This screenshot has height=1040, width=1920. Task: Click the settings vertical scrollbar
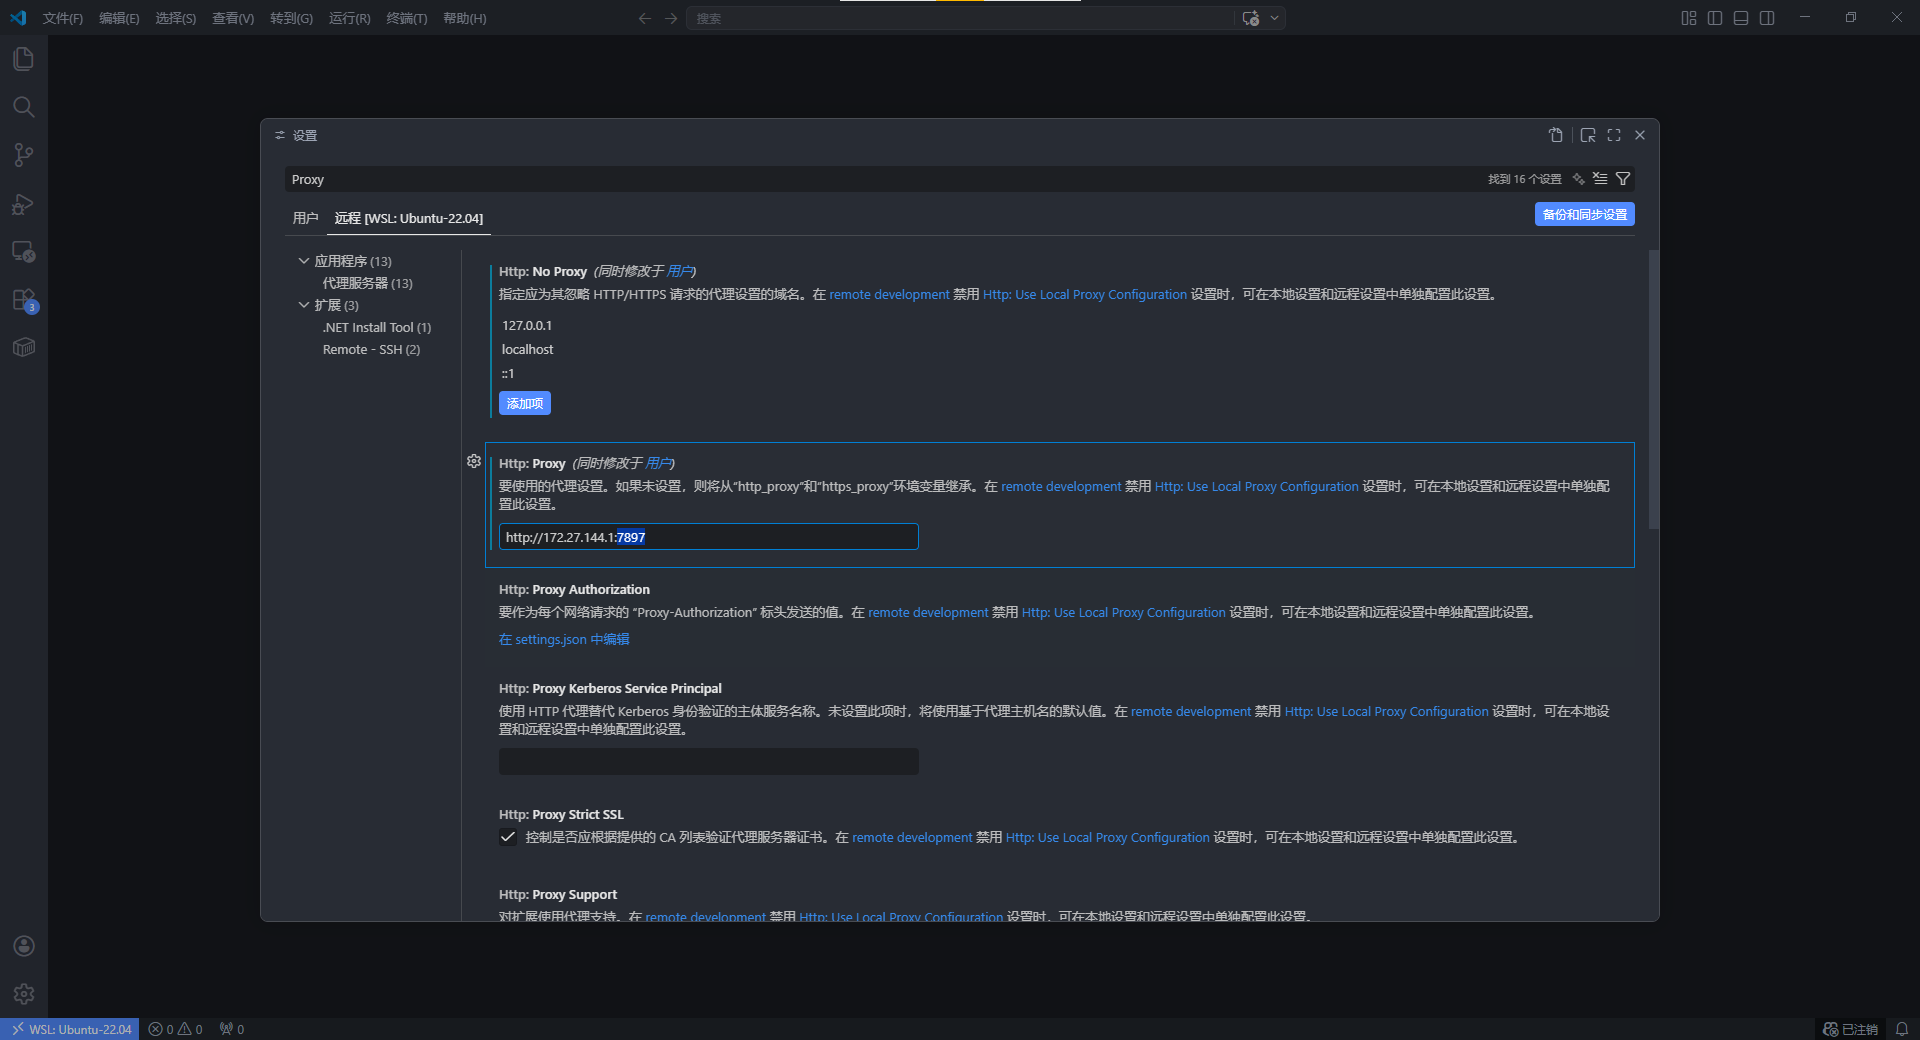[x=1653, y=390]
